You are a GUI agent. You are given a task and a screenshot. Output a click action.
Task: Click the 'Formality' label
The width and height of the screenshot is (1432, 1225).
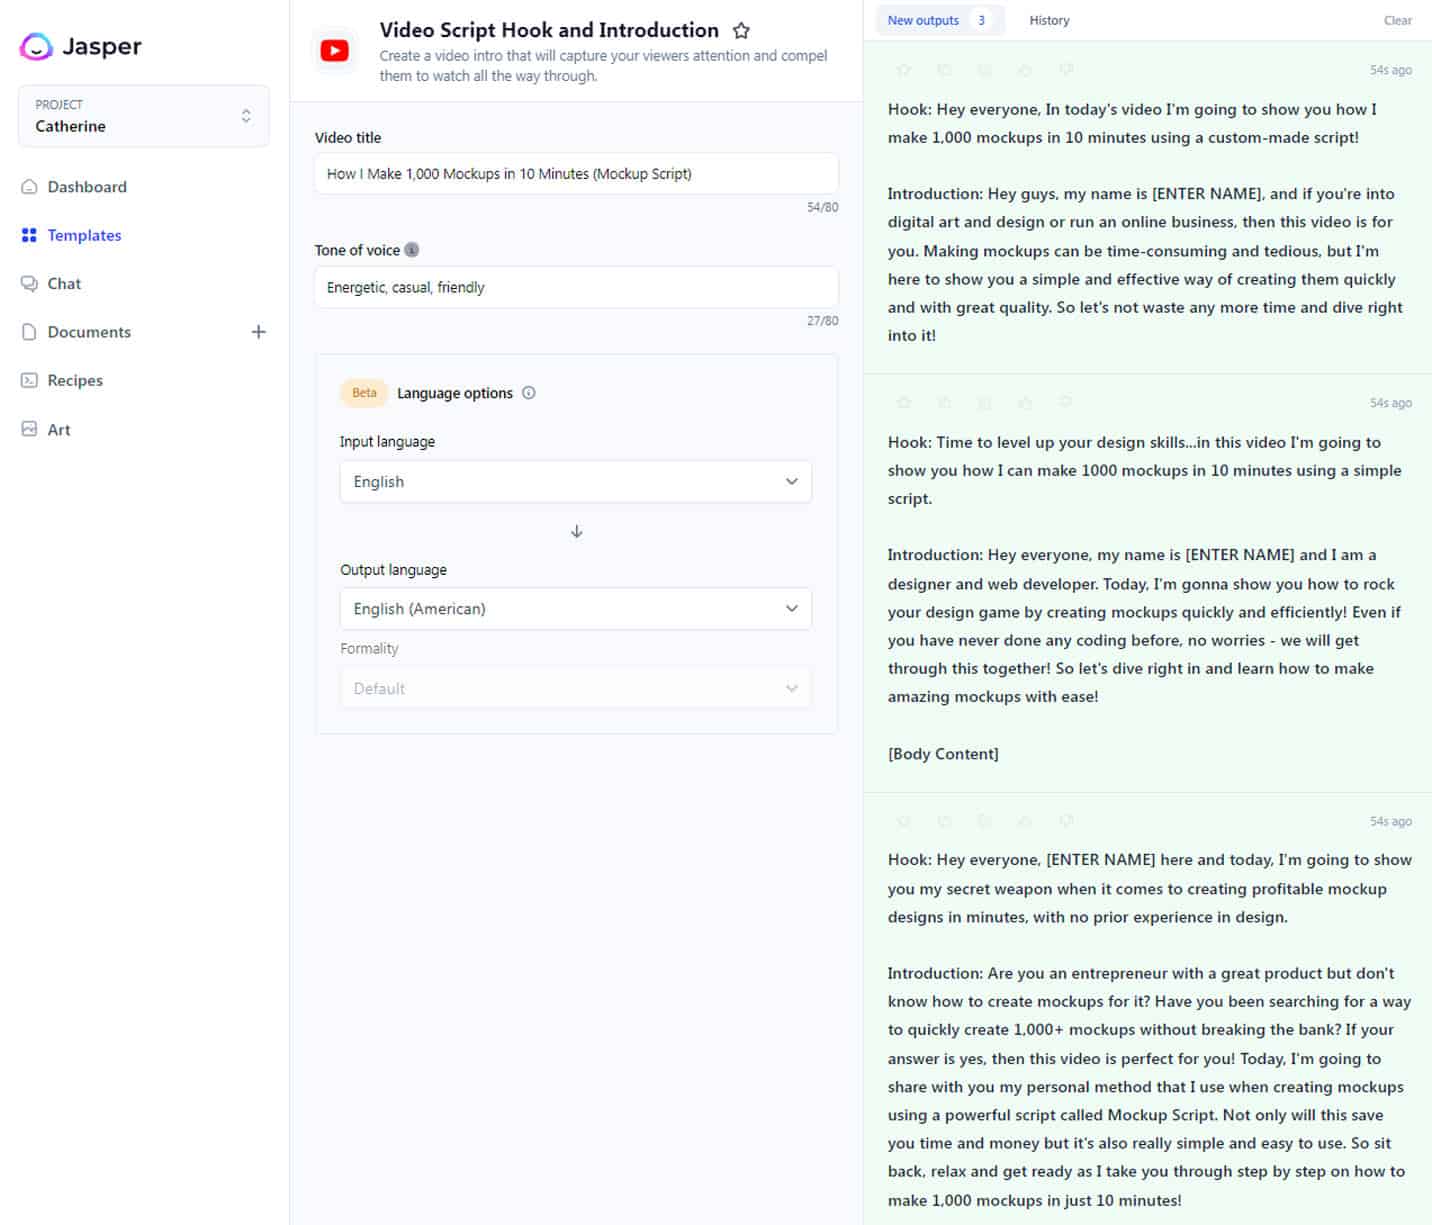(369, 649)
